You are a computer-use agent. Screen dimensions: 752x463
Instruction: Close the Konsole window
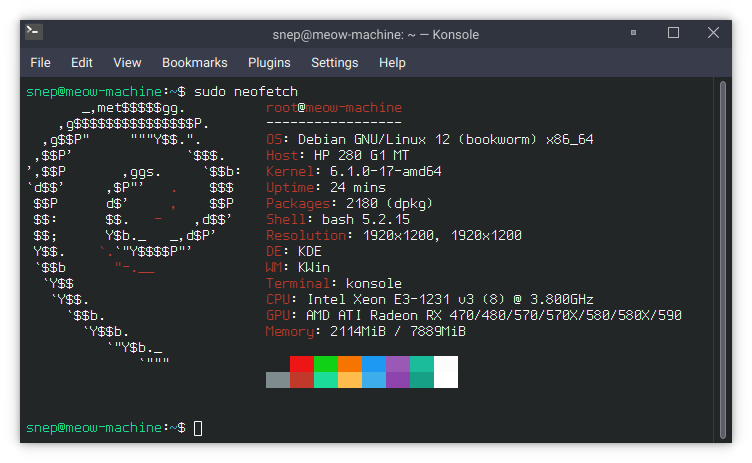pos(713,33)
